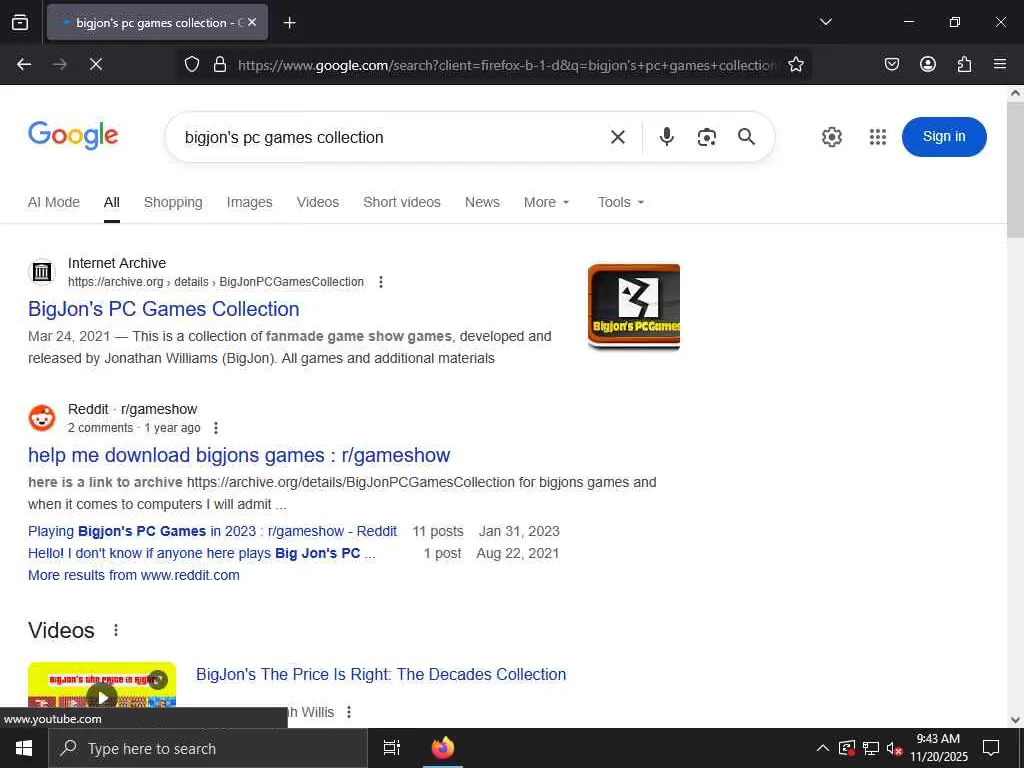Click the page vertical scrollbar thumb
Screen dimensions: 1024x768
coord(1015,170)
